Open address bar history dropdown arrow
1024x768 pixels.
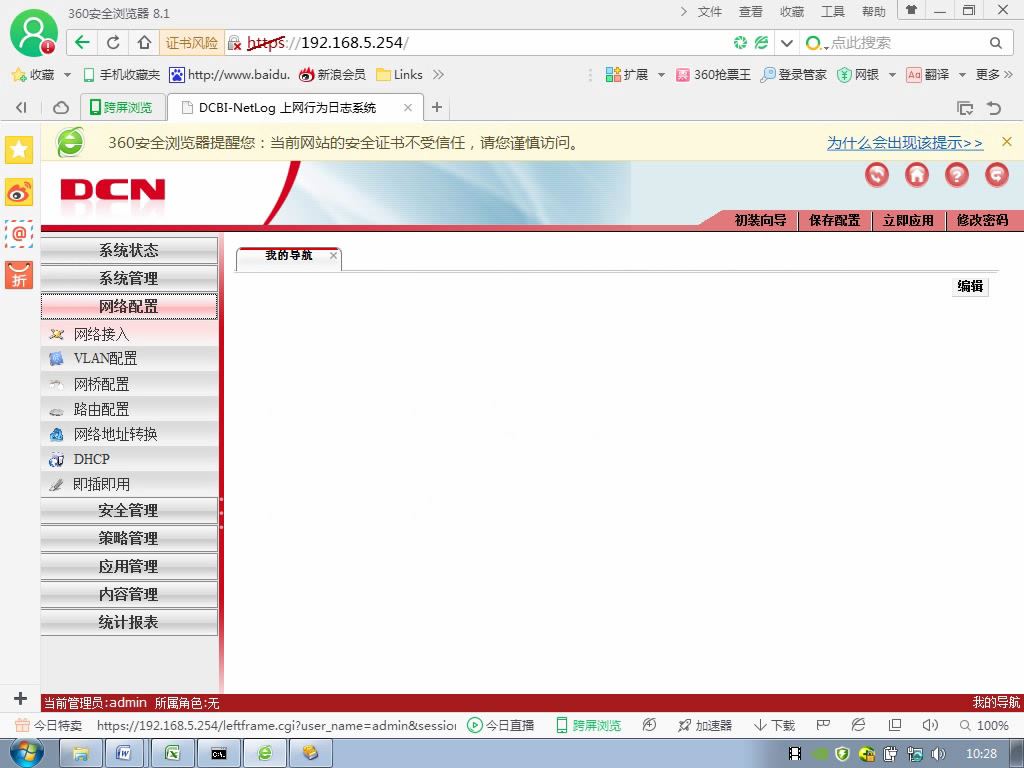787,43
